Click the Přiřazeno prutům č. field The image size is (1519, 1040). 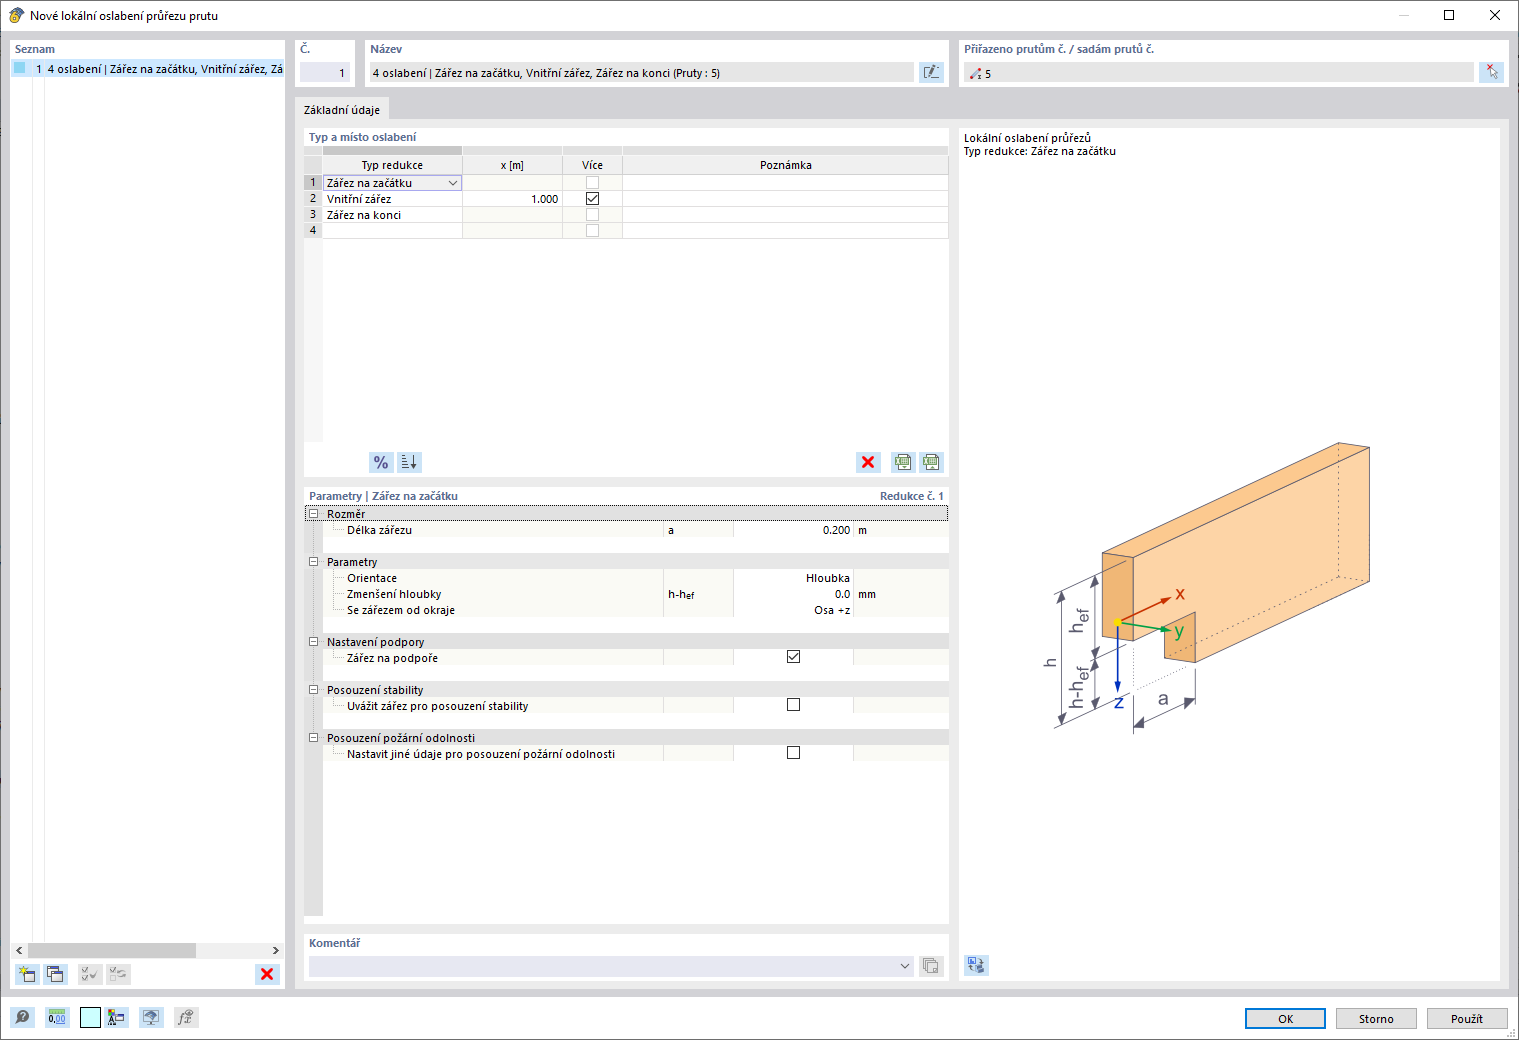(x=1218, y=72)
